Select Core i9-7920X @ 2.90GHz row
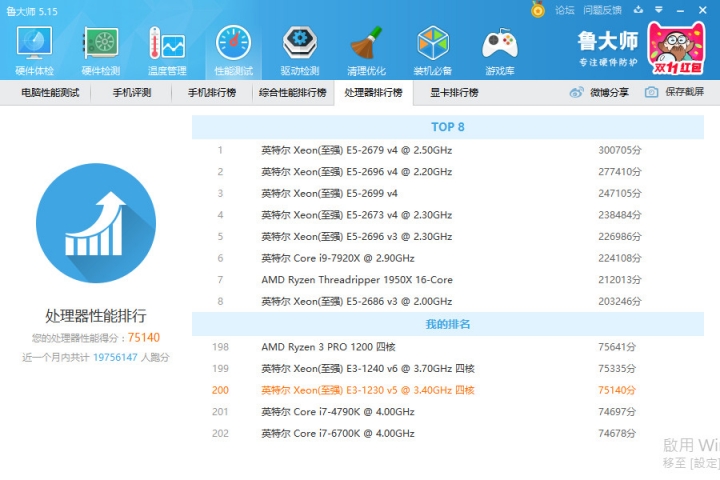This screenshot has height=480, width=720. (448, 258)
